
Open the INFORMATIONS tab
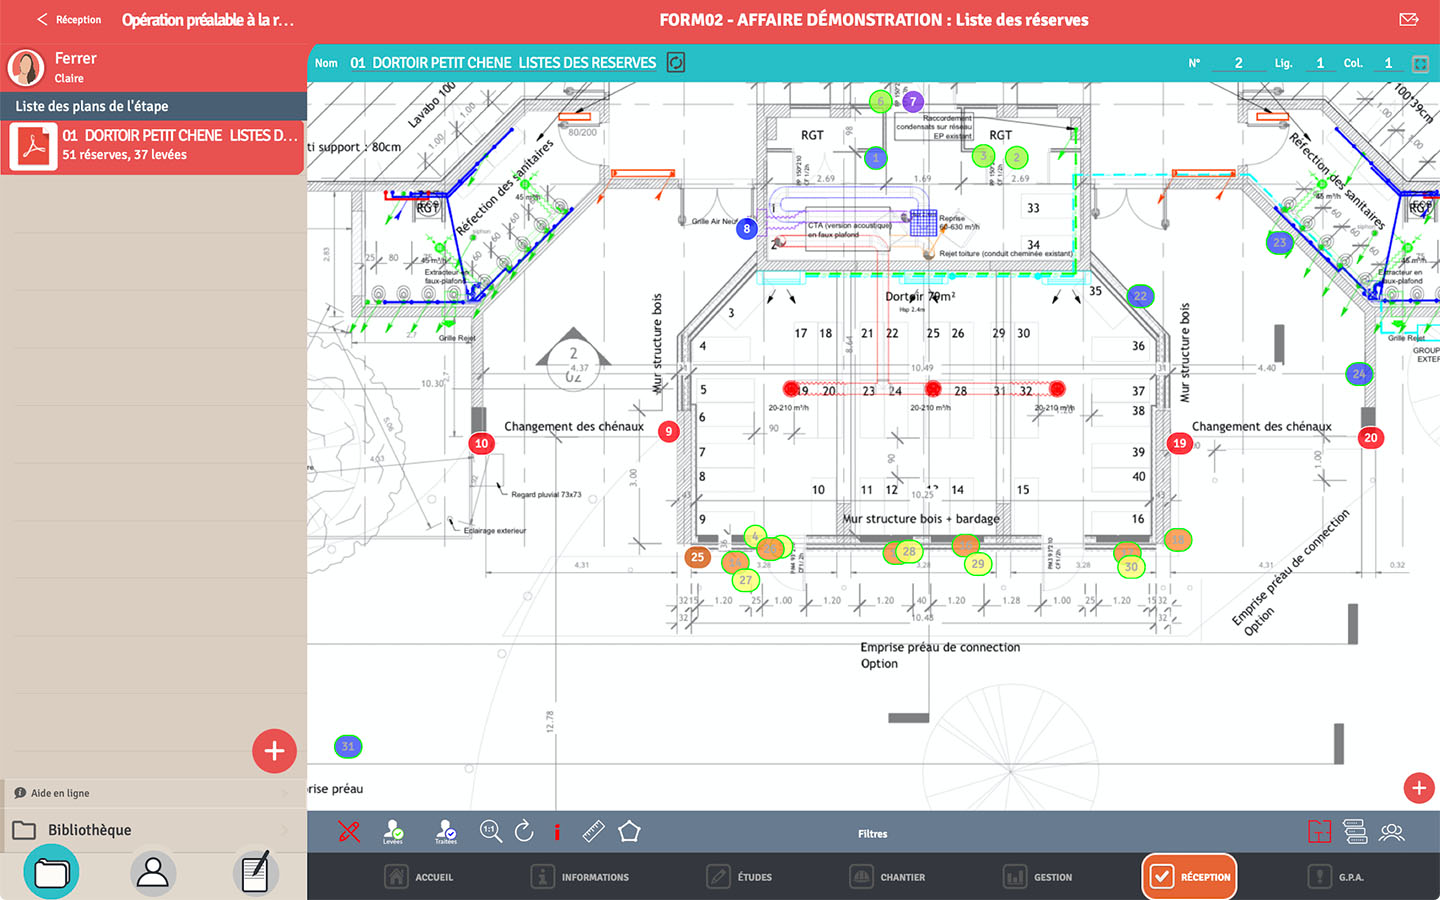pos(580,877)
